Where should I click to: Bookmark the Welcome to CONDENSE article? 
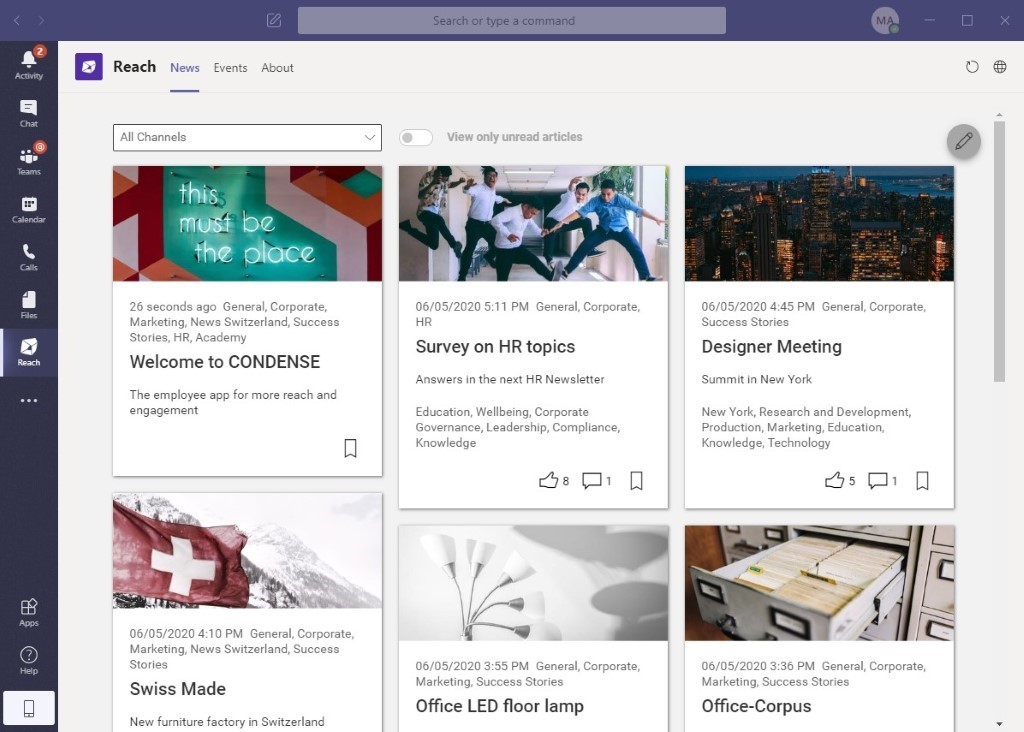pos(351,448)
